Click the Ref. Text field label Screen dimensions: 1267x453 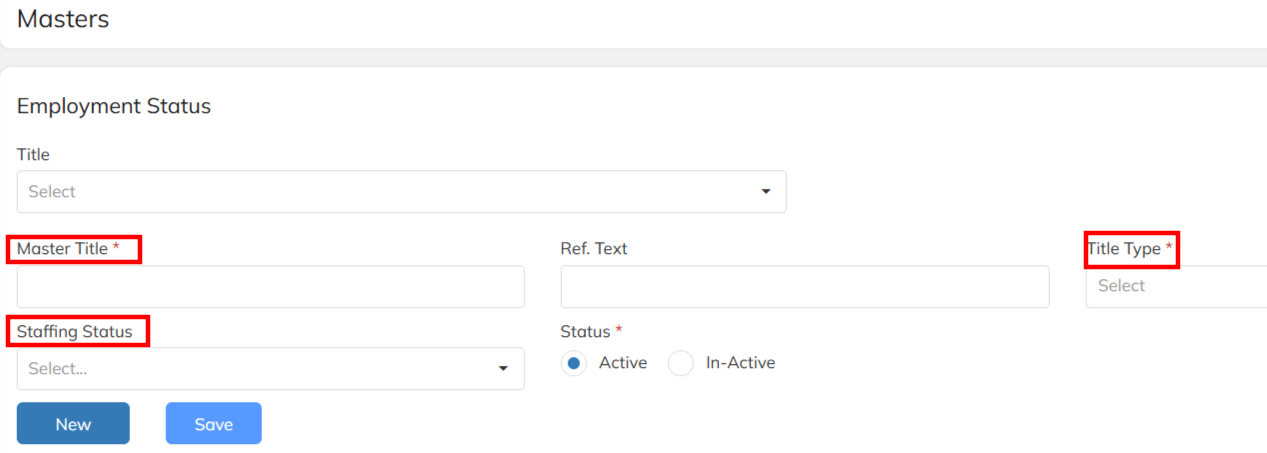tap(594, 249)
